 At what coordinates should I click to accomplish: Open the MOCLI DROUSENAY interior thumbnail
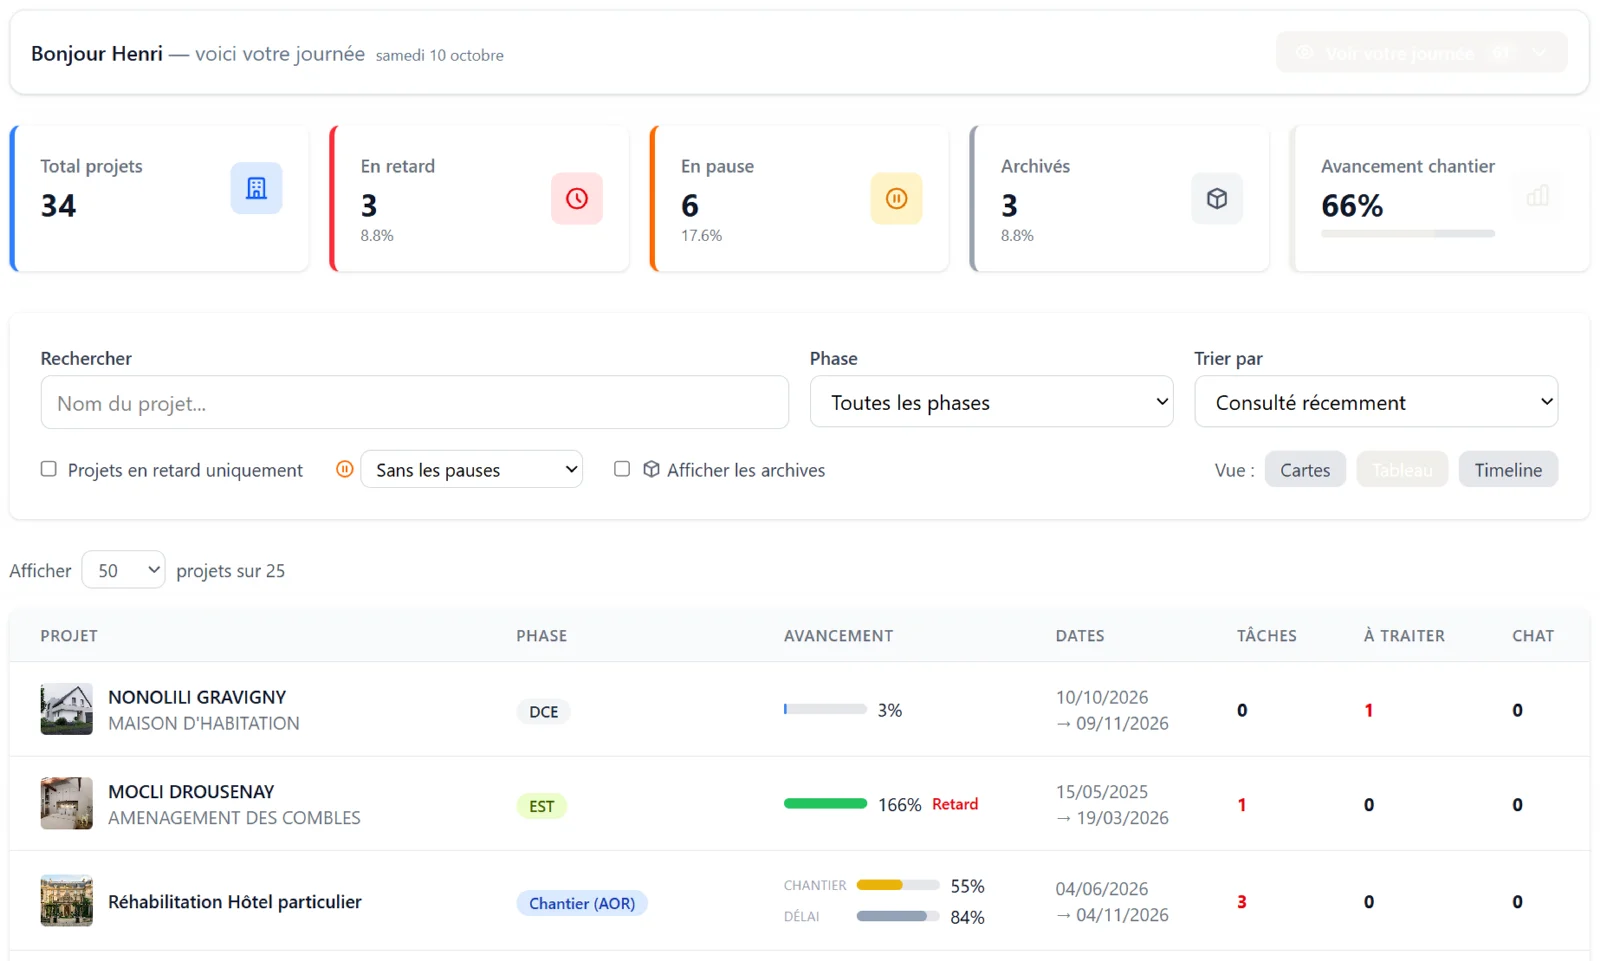click(x=67, y=803)
